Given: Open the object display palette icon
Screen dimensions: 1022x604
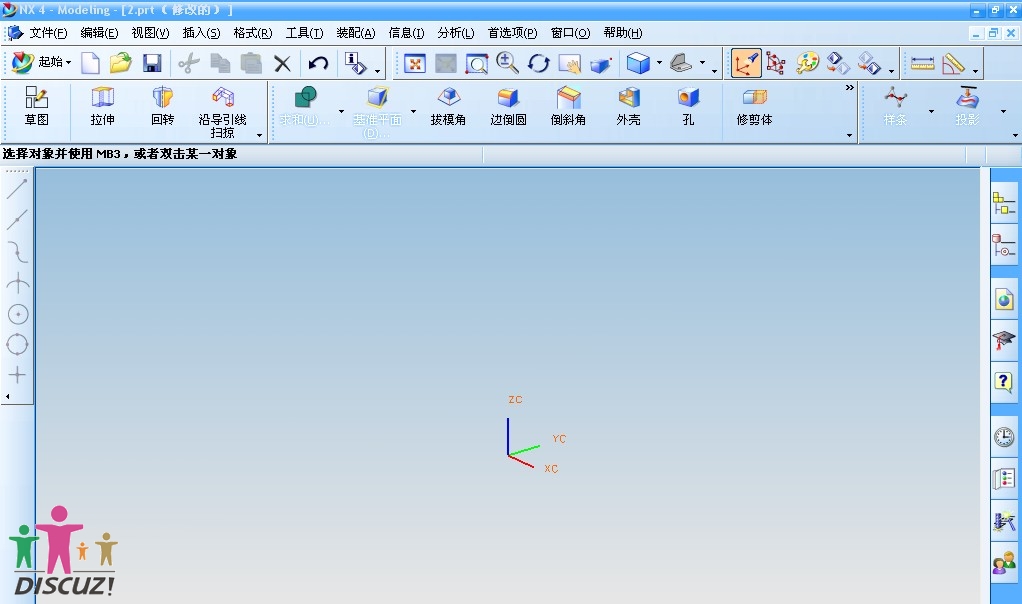Looking at the screenshot, I should 807,63.
